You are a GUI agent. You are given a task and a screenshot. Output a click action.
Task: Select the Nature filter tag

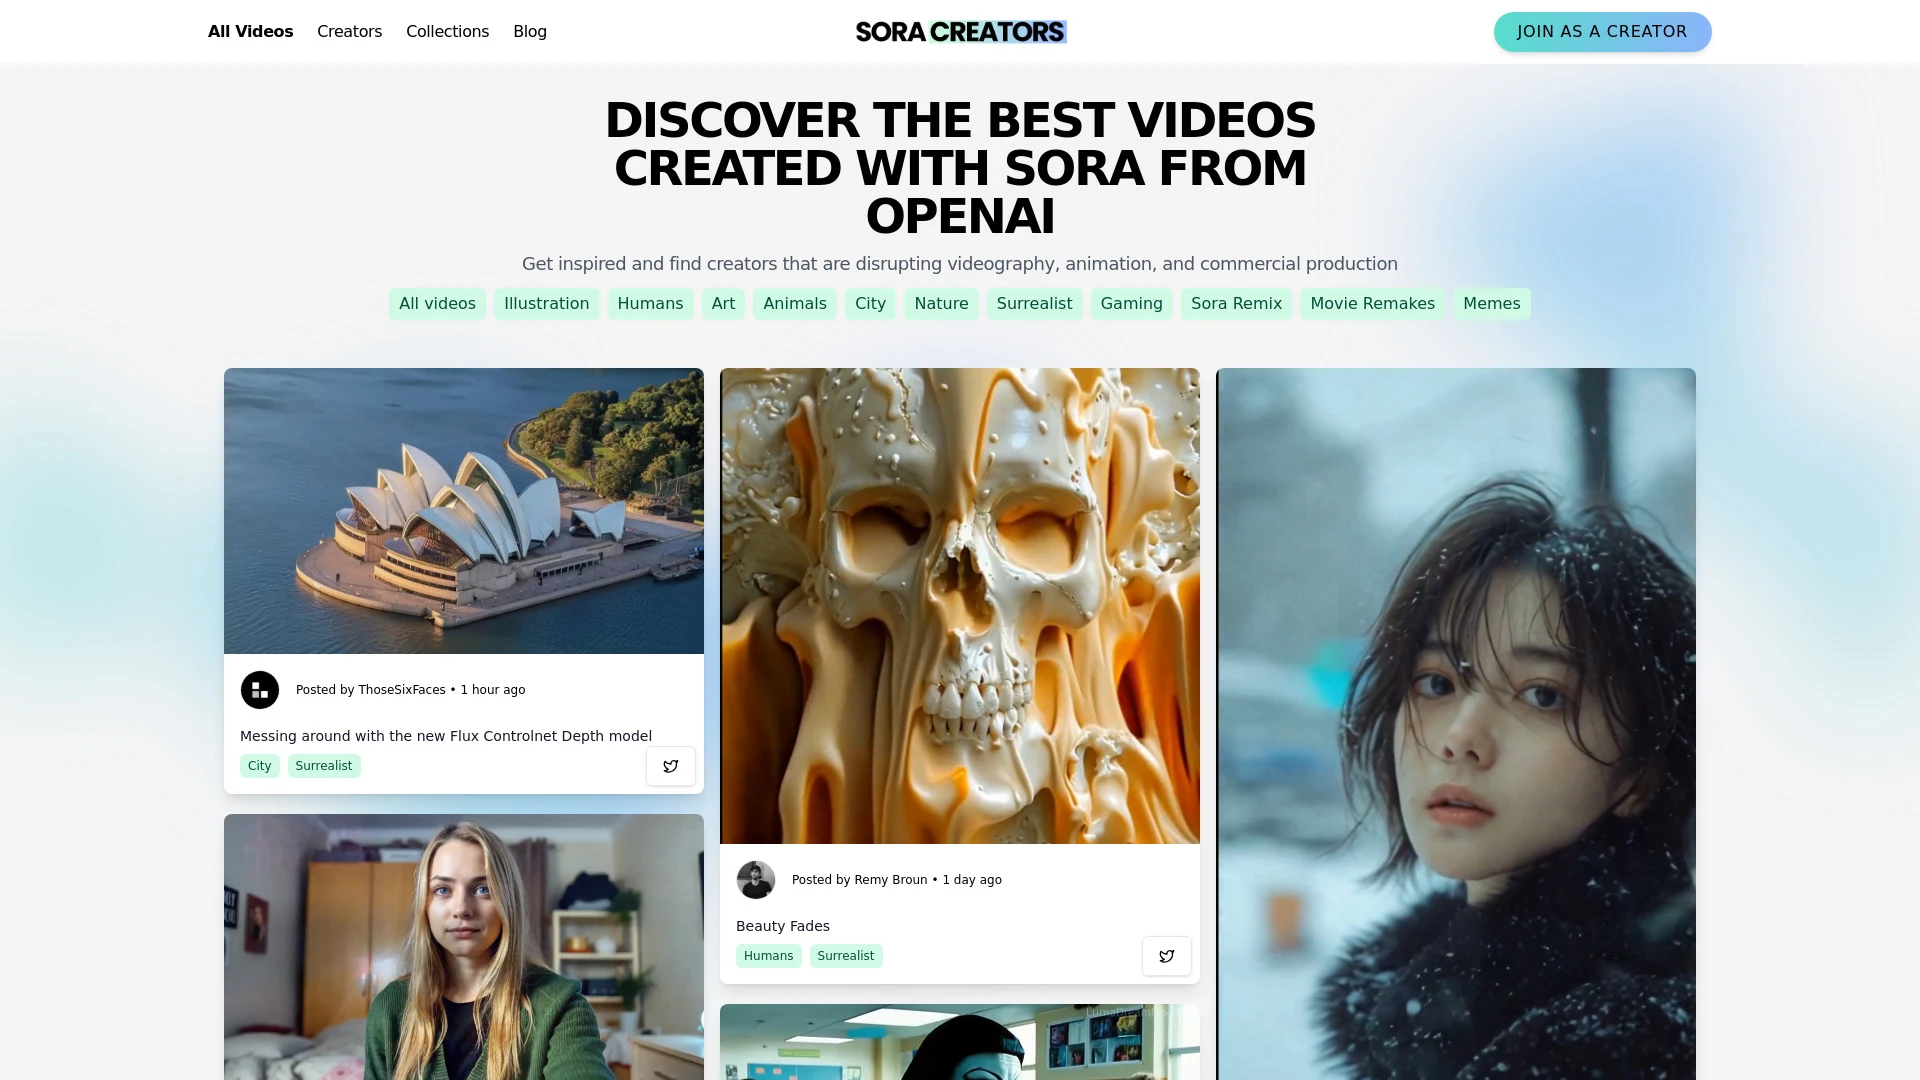(942, 303)
